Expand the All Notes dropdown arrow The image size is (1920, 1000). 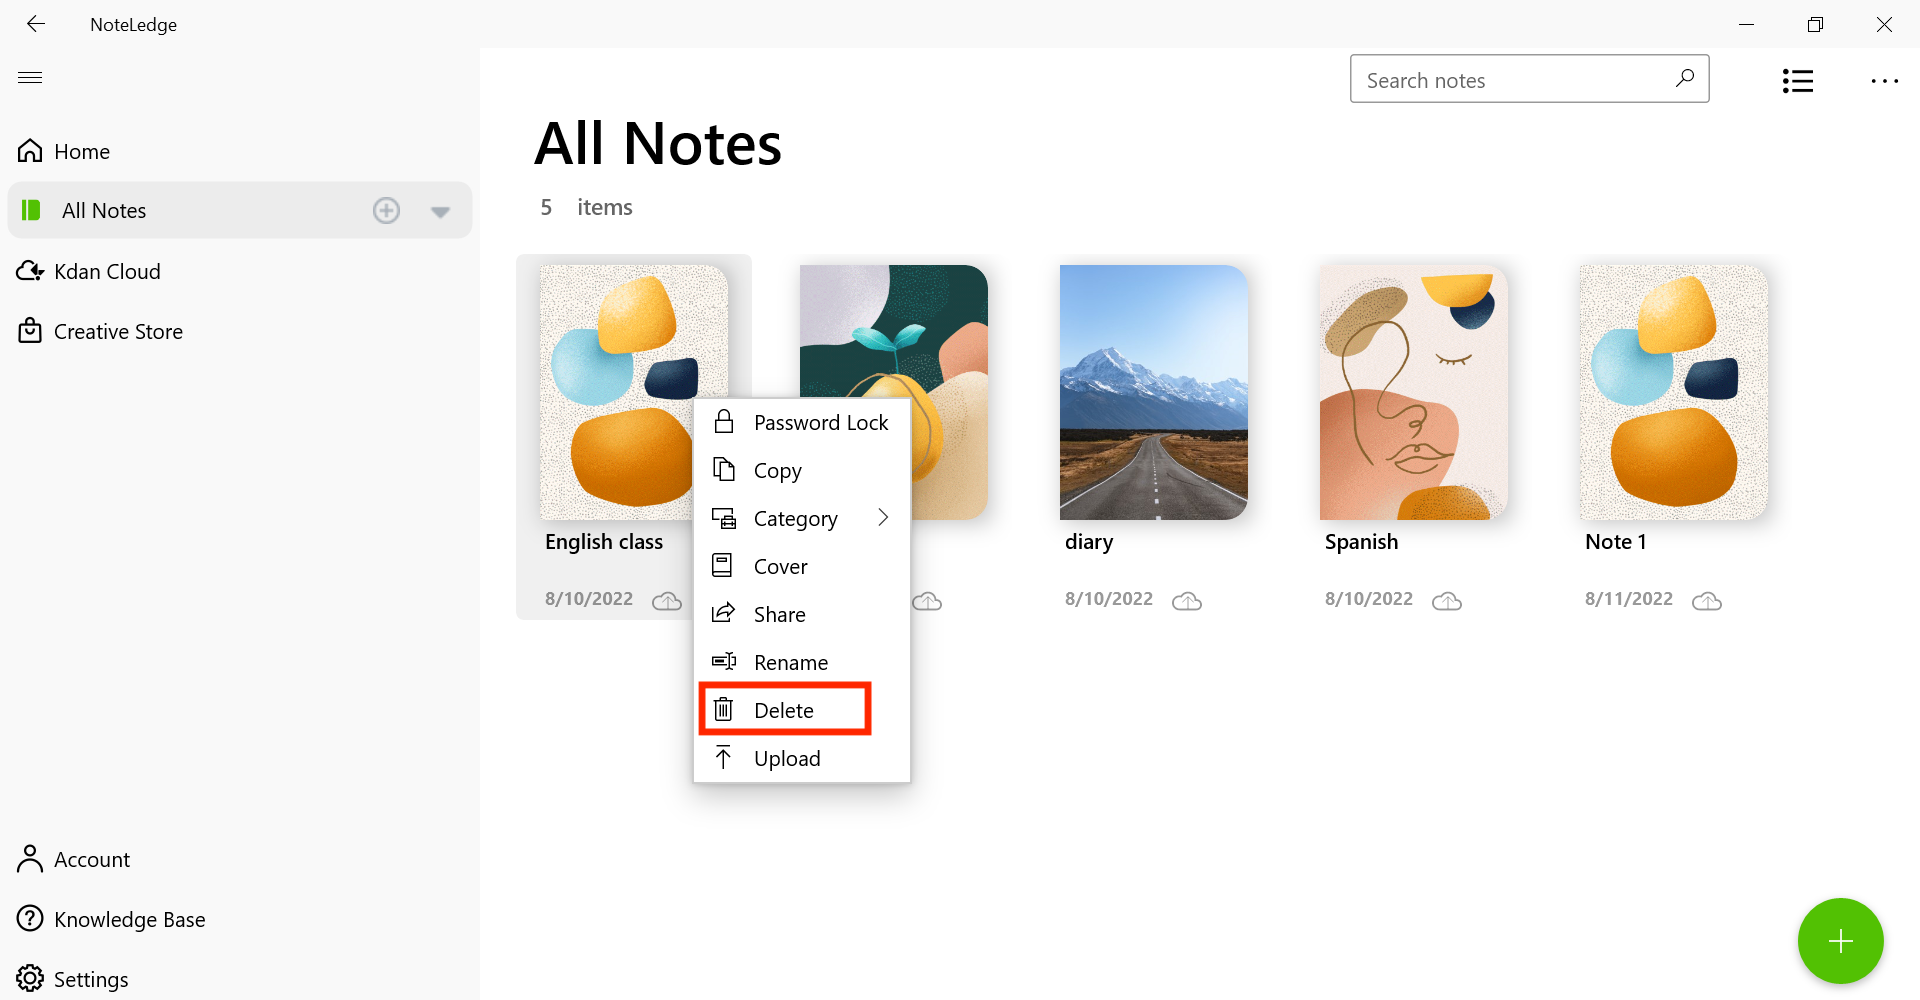440,211
